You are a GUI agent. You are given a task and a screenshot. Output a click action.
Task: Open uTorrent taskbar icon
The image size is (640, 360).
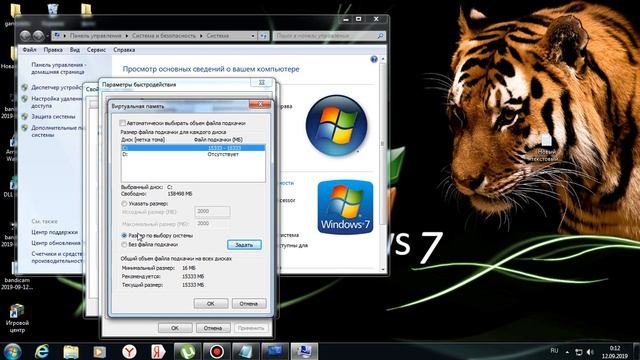[x=187, y=351]
